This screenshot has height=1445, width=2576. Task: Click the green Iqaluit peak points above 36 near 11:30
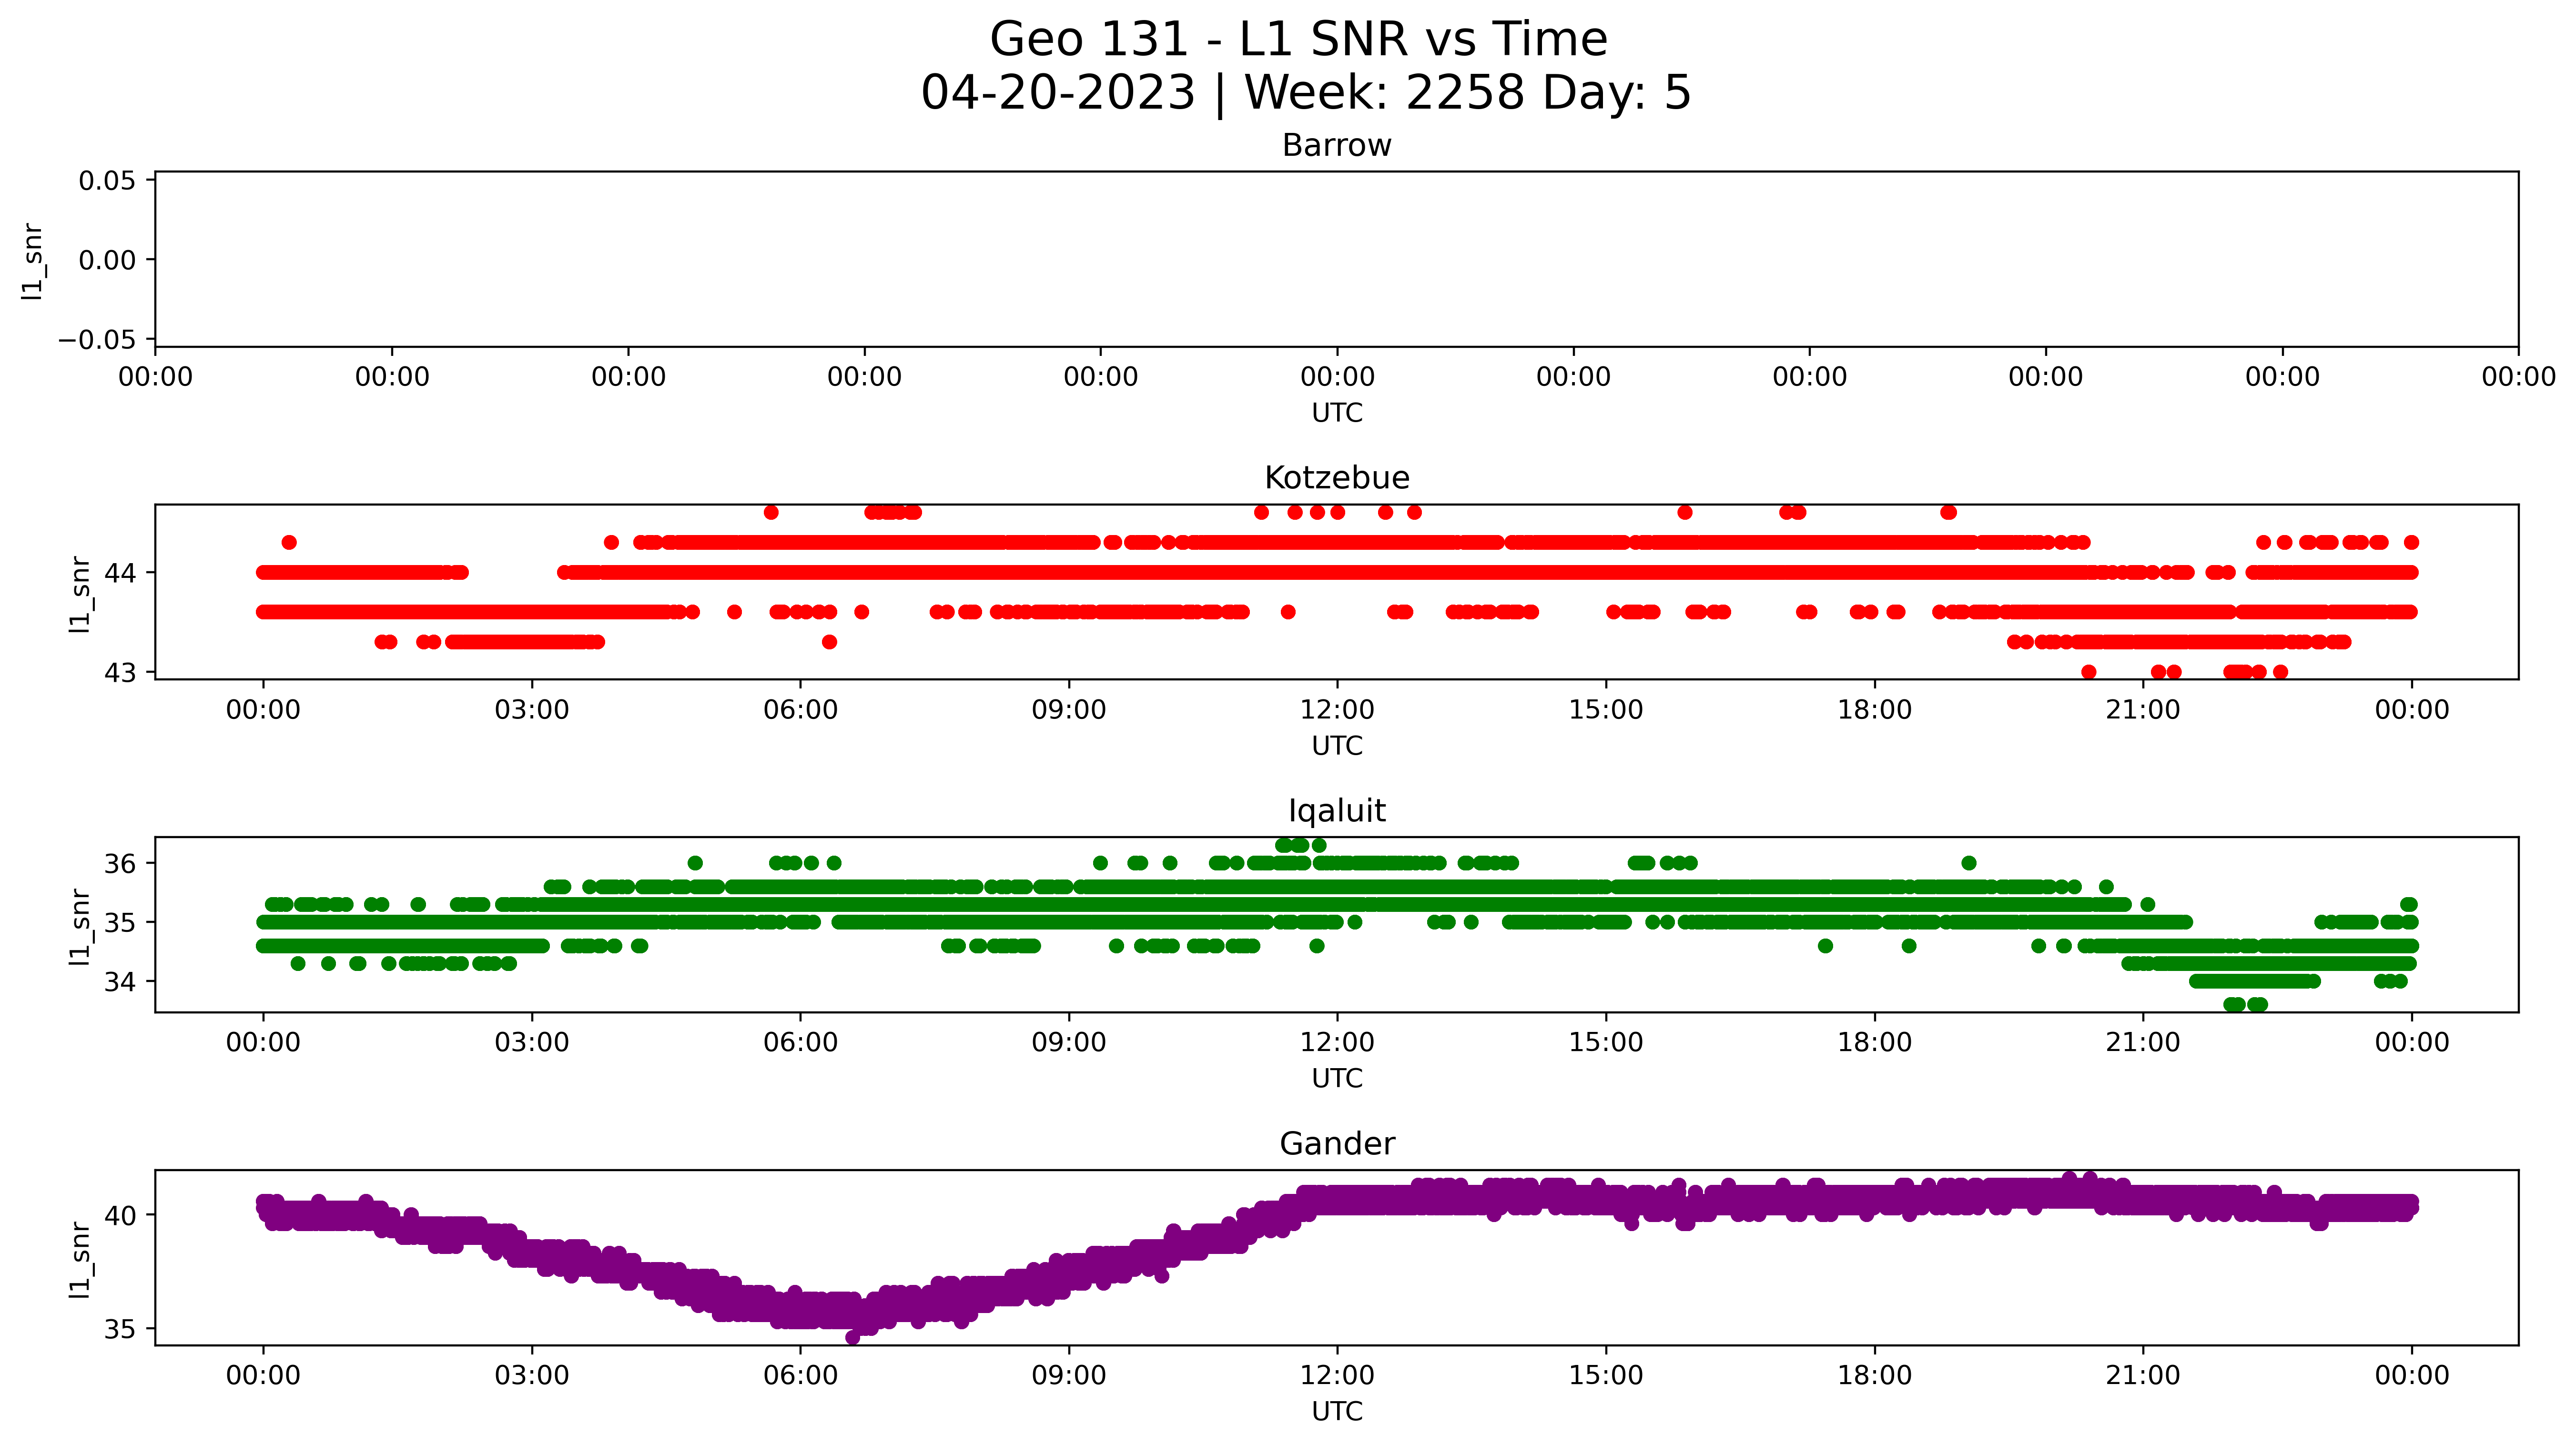1300,845
